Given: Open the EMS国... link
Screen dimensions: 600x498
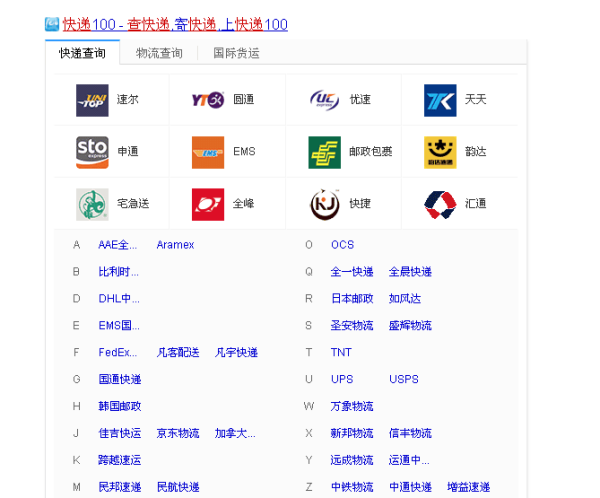Looking at the screenshot, I should click(119, 326).
